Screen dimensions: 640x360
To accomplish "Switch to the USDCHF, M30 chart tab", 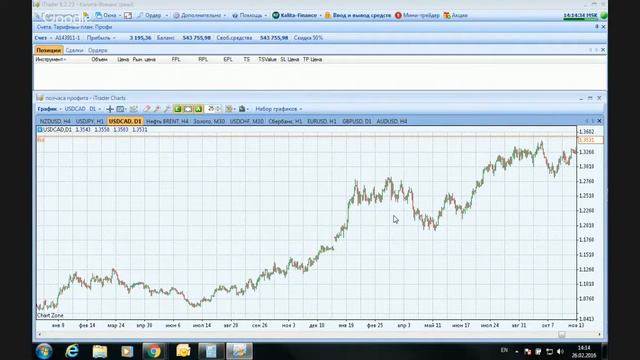I will [x=247, y=121].
